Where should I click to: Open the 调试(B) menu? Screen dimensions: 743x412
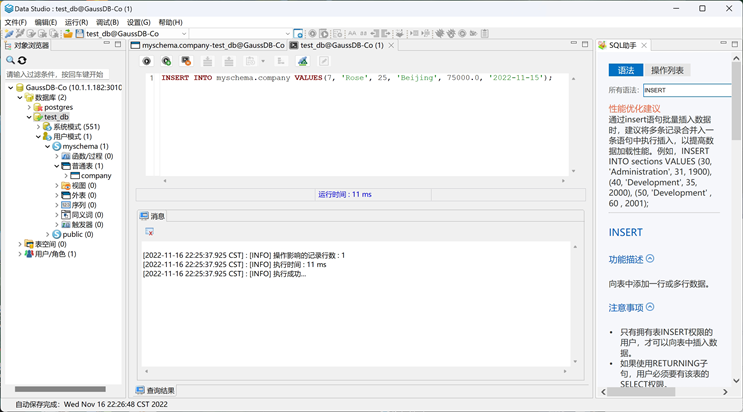point(108,22)
